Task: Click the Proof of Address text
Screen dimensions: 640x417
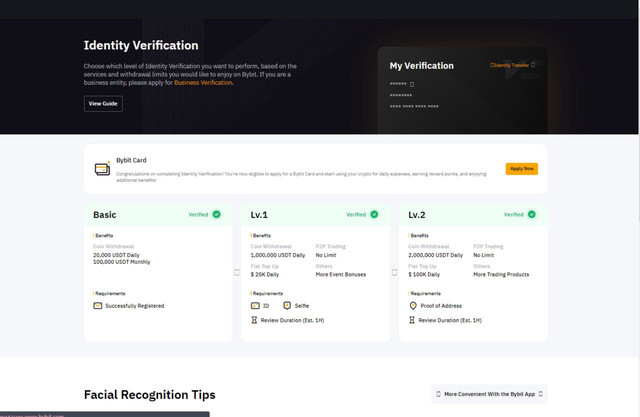Action: [x=441, y=306]
